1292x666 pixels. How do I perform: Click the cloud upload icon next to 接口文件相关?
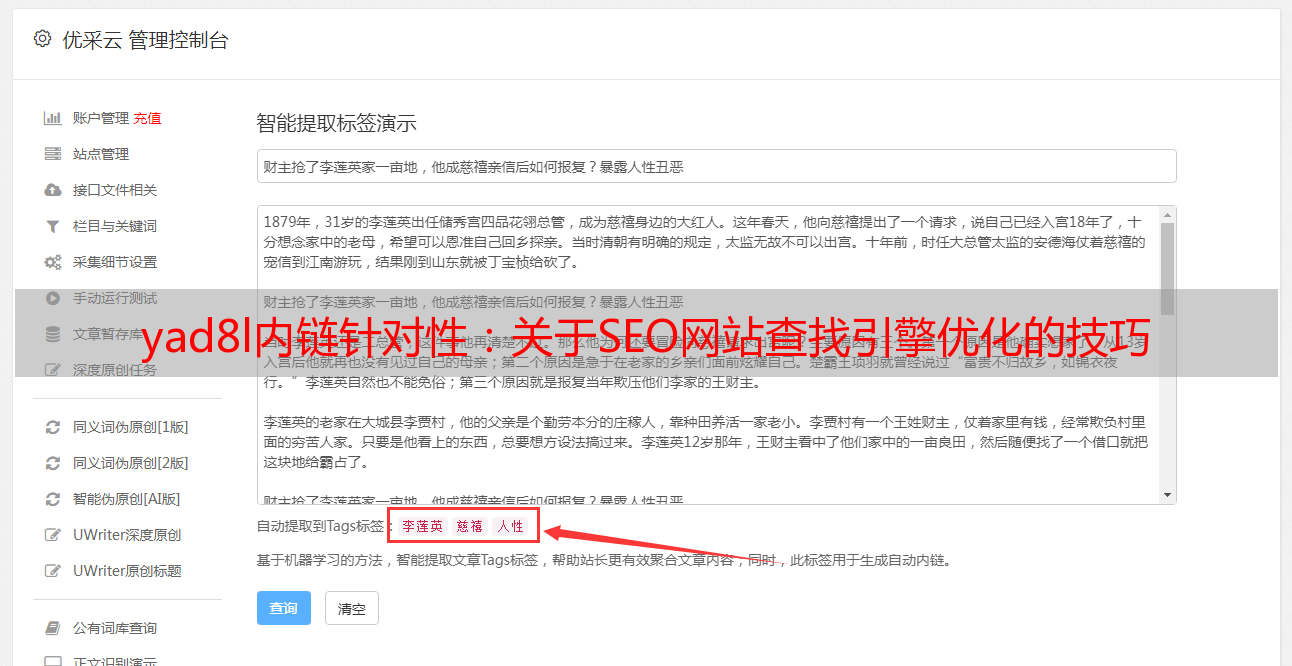tap(53, 190)
